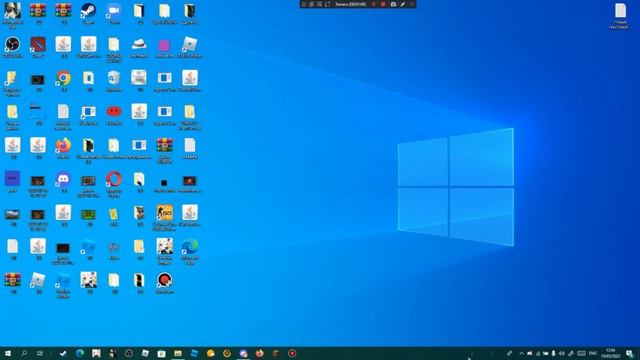Open the Steam desktop shortcut
The width and height of the screenshot is (640, 360).
[88, 12]
